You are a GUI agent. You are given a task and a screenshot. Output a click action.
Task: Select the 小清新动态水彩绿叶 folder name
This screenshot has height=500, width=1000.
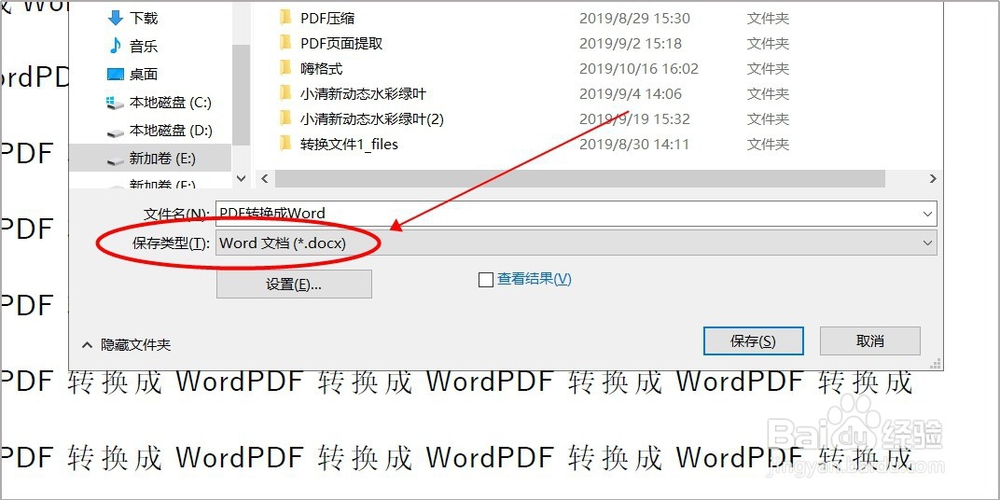coord(363,94)
